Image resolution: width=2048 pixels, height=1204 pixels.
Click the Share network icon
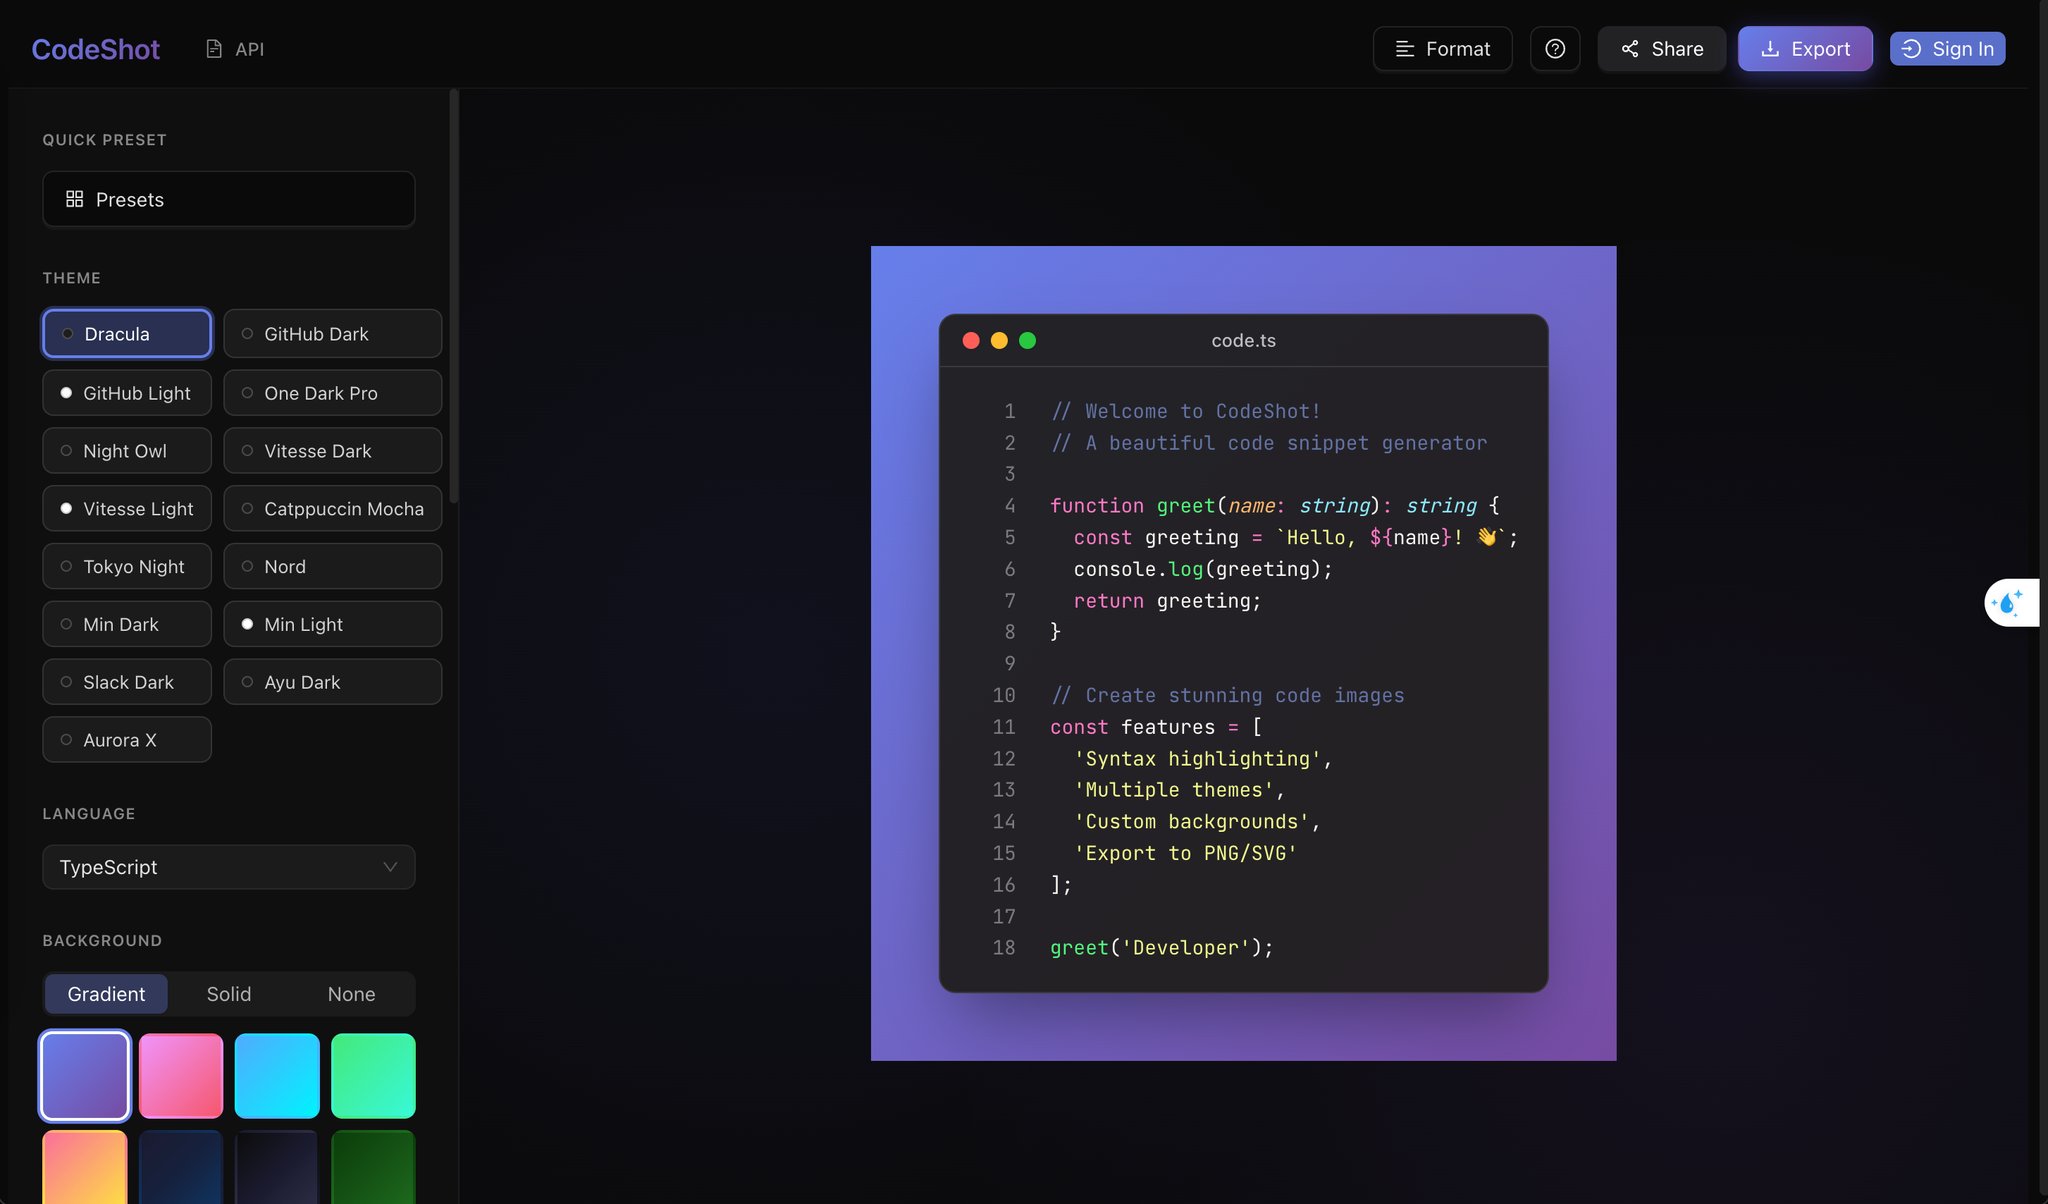[1630, 49]
